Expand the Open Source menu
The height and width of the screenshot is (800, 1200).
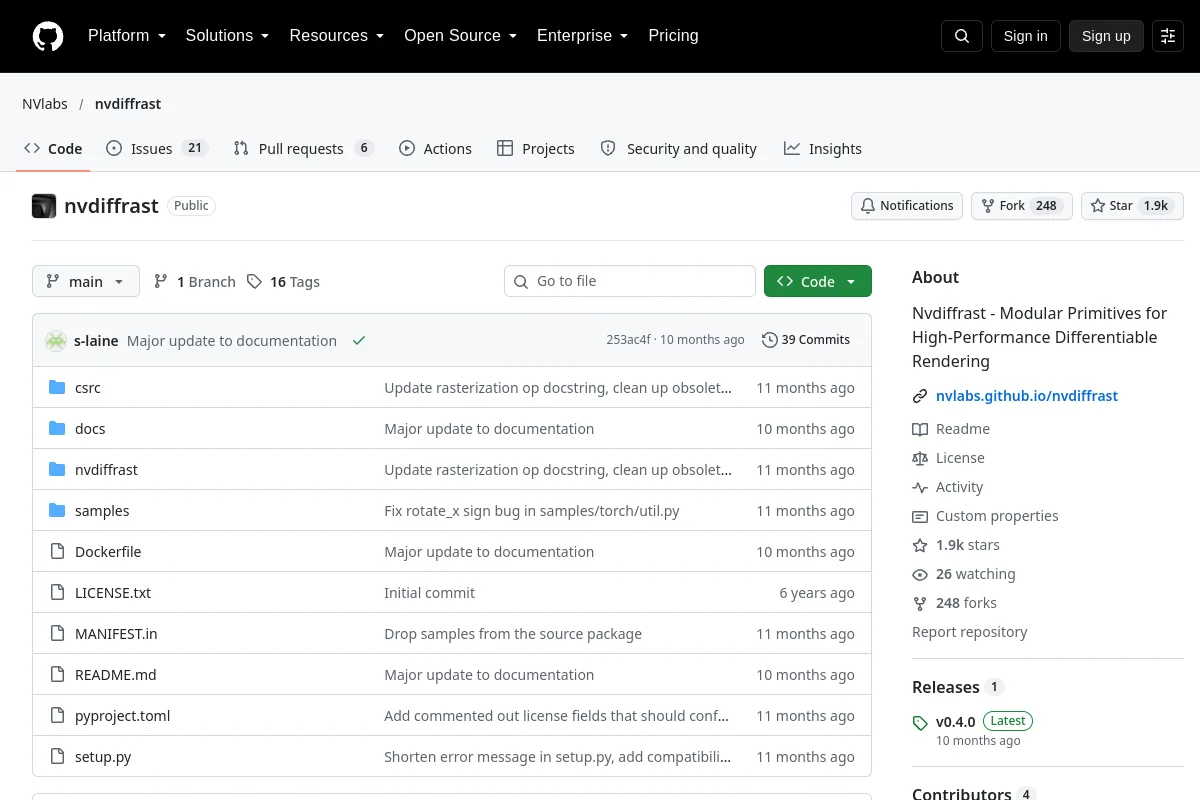(460, 36)
